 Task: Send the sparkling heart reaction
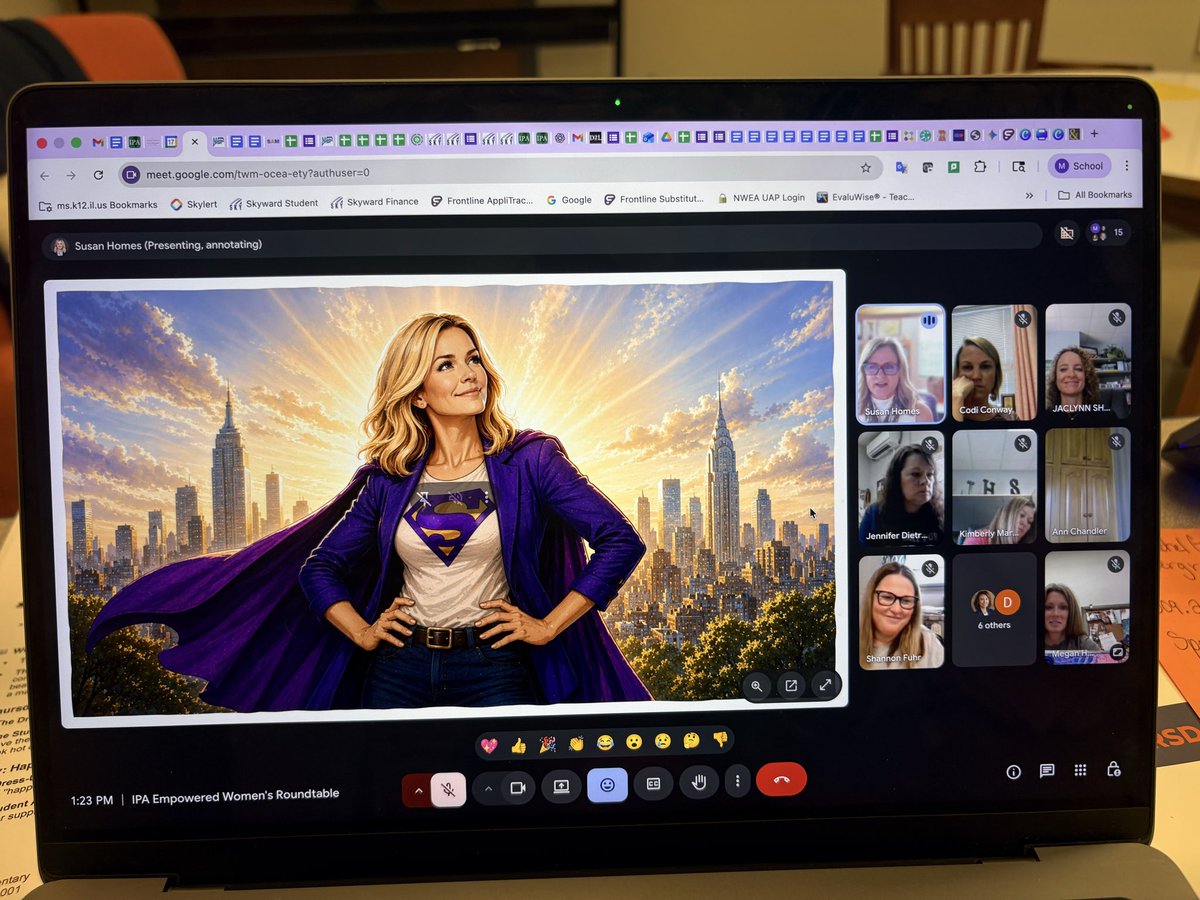[x=489, y=746]
